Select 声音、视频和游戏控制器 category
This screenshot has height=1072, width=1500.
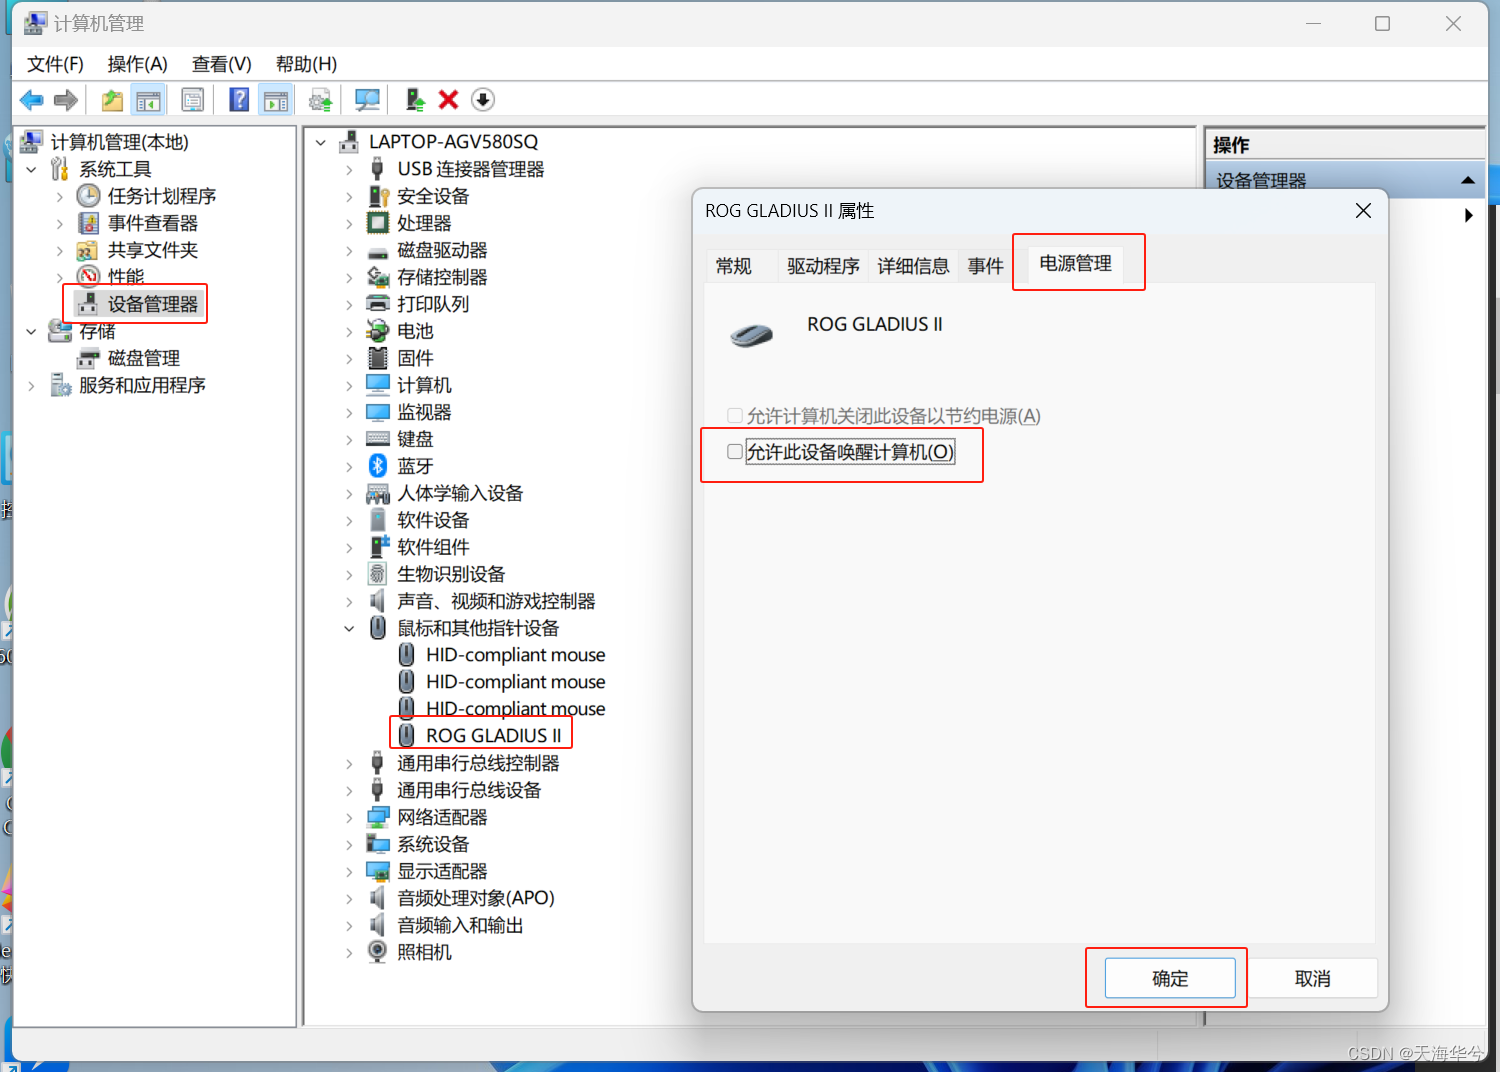click(x=496, y=601)
